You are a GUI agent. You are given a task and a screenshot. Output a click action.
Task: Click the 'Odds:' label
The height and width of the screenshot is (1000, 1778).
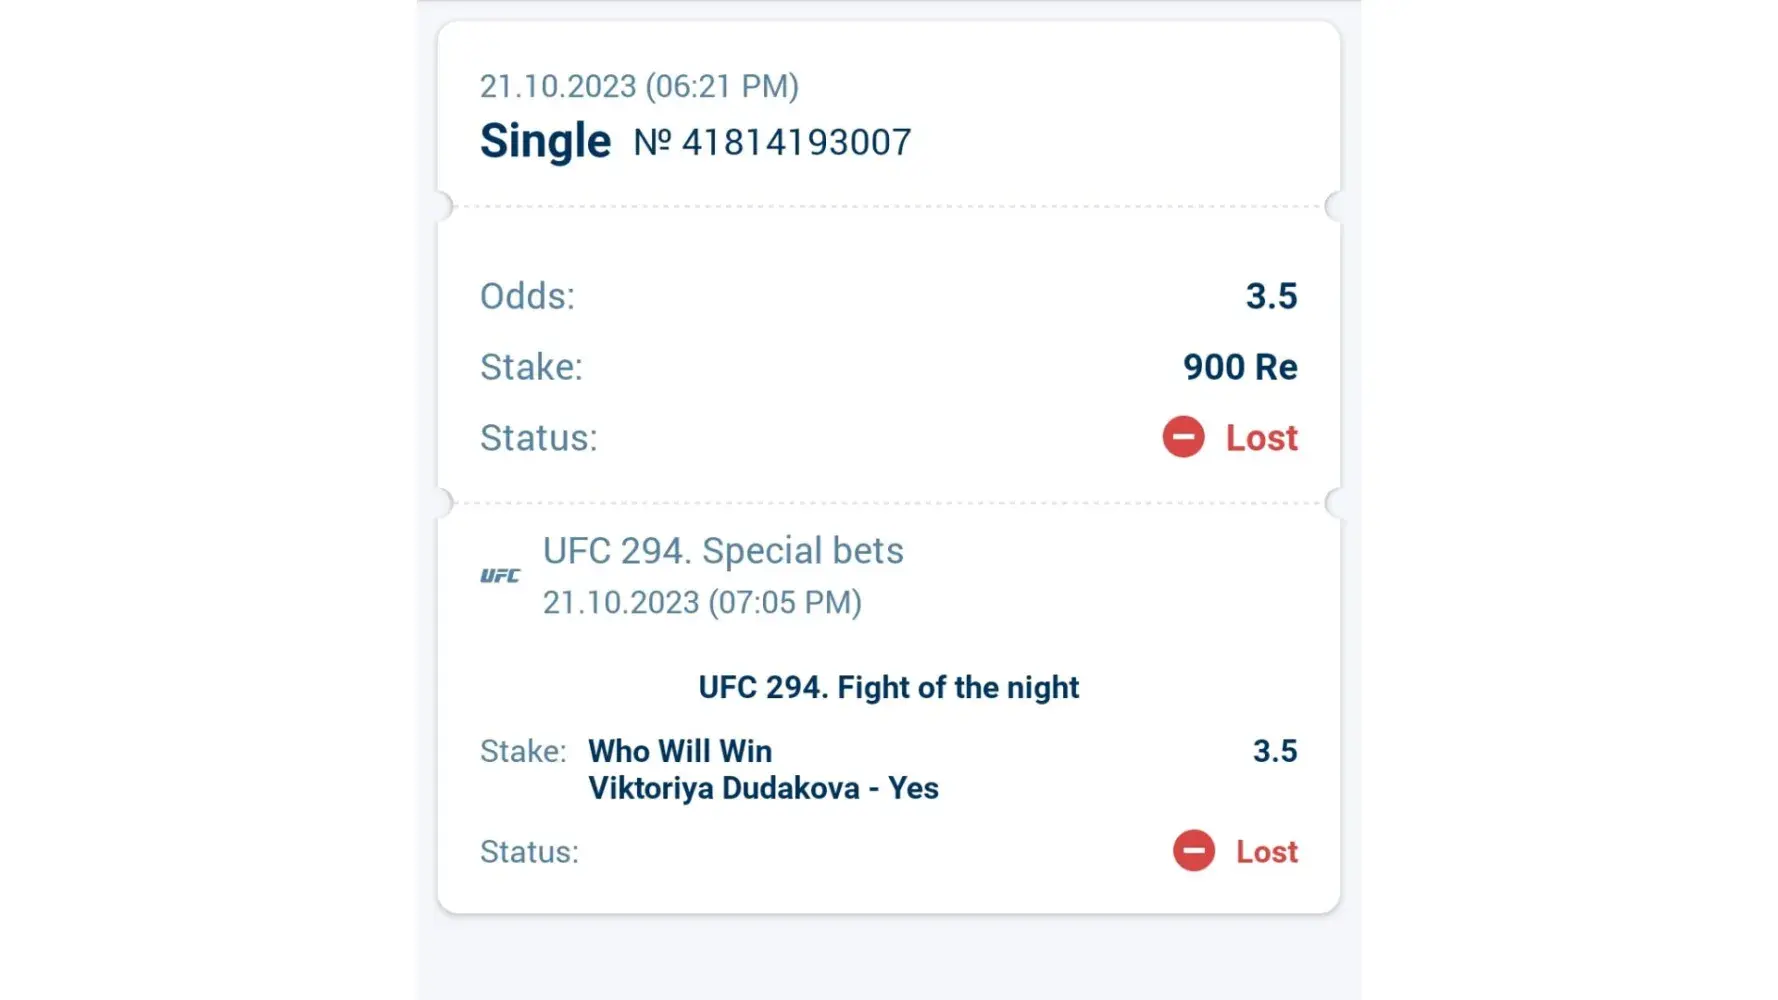527,296
